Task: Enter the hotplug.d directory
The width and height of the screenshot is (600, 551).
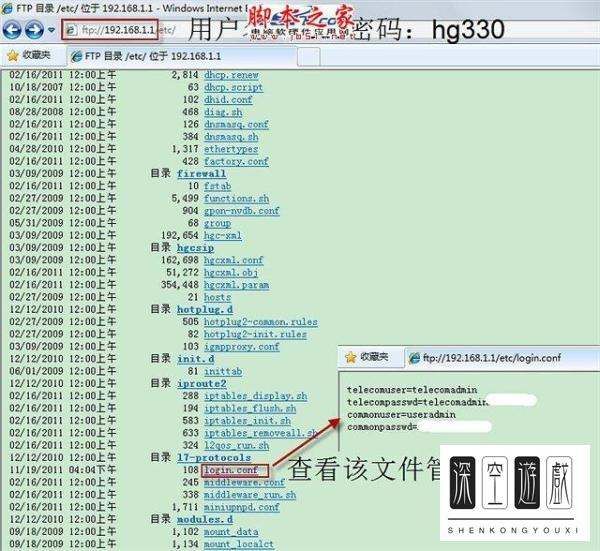Action: click(205, 310)
